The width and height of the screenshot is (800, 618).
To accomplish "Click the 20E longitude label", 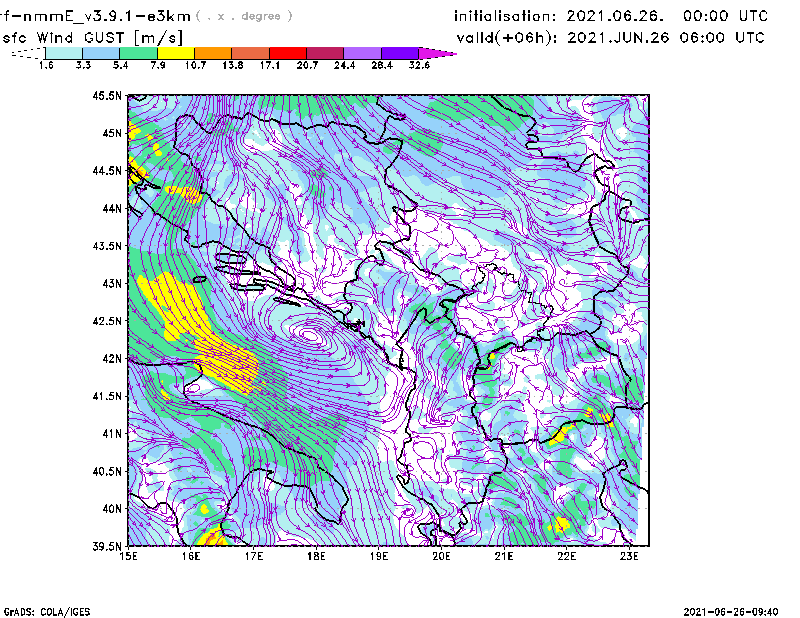I will pyautogui.click(x=441, y=556).
